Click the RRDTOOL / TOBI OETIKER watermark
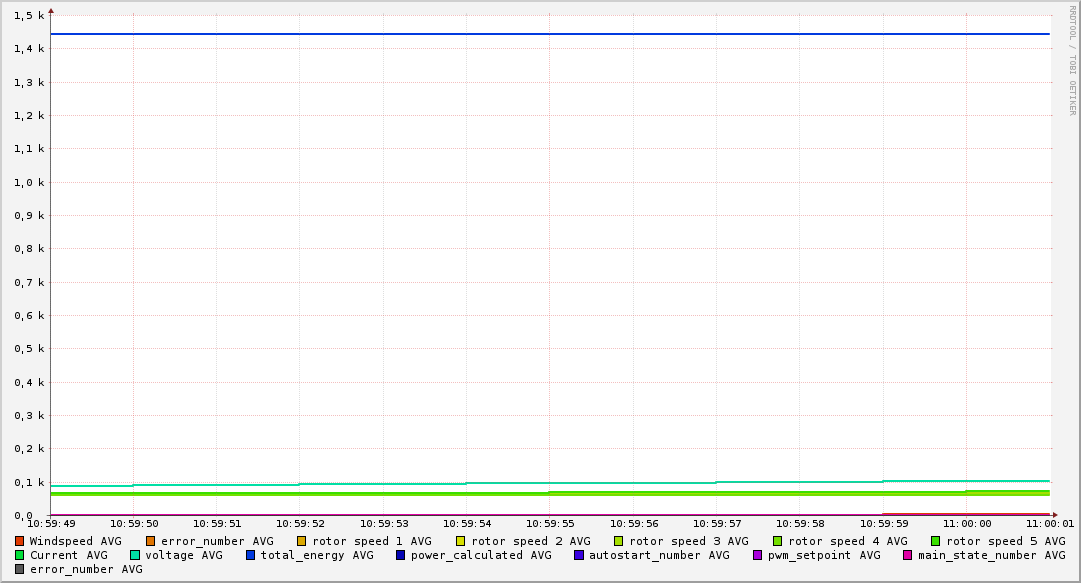1081x583 pixels. (x=1072, y=60)
